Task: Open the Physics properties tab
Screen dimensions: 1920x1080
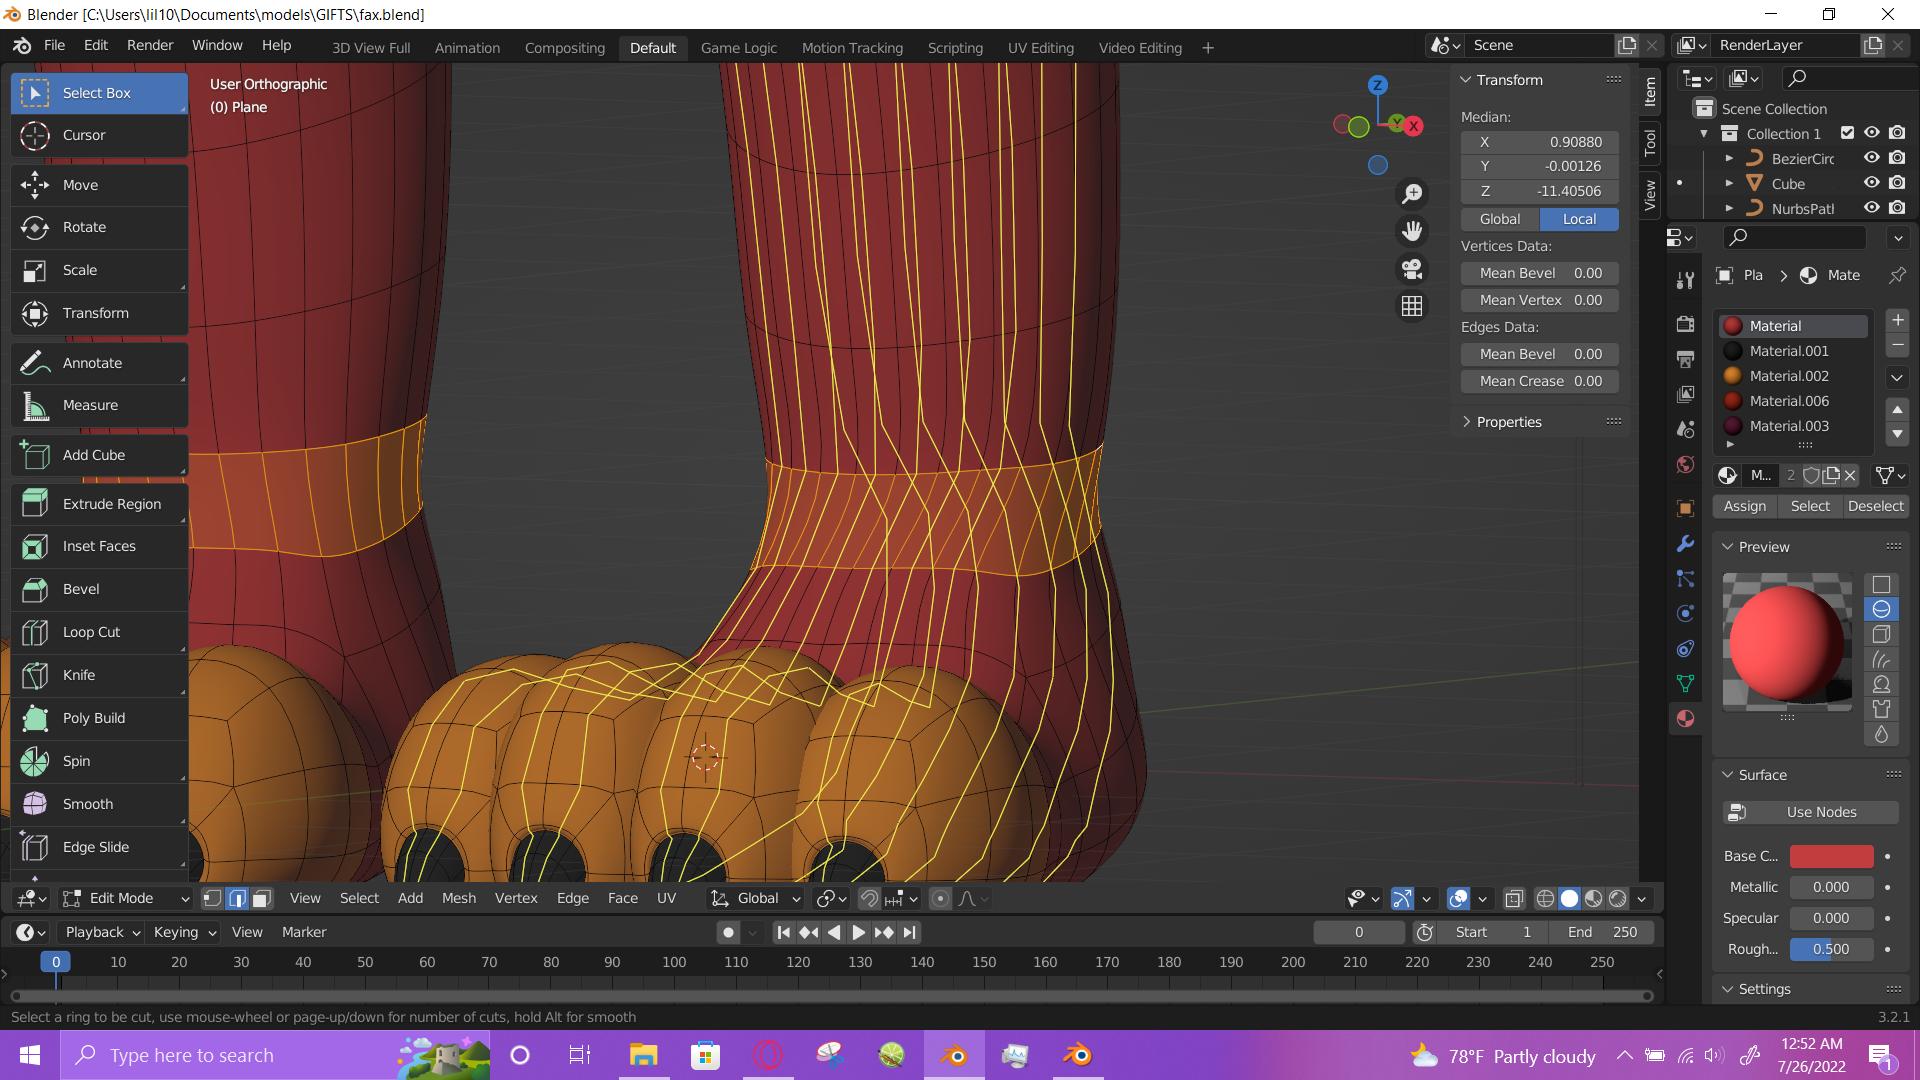Action: (x=1686, y=613)
